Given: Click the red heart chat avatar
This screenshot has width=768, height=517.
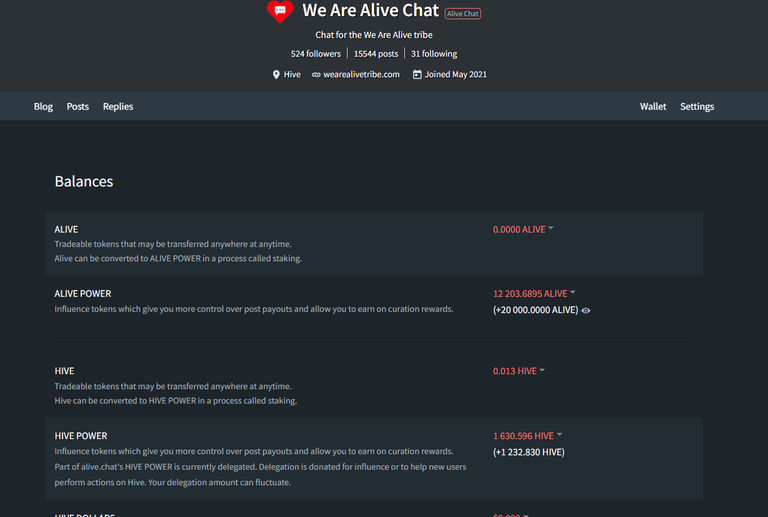Looking at the screenshot, I should (x=280, y=11).
